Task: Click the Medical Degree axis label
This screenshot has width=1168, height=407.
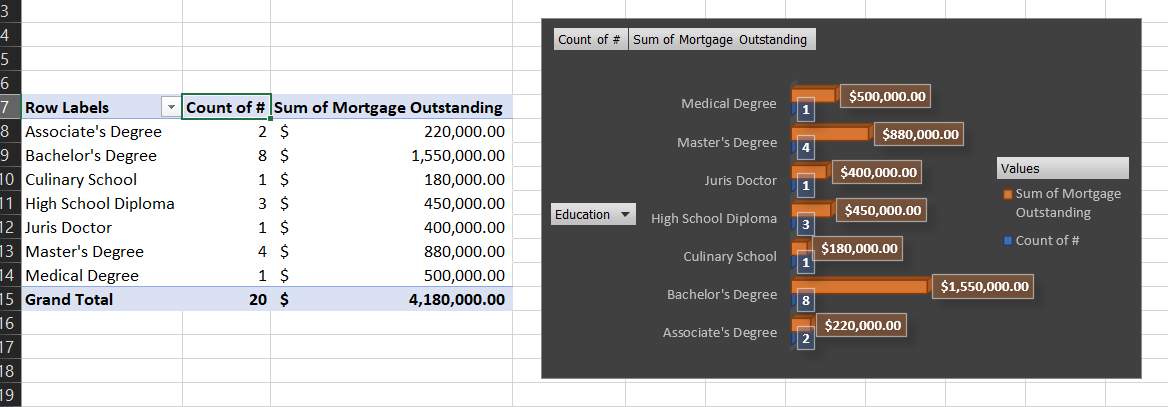Action: [728, 104]
